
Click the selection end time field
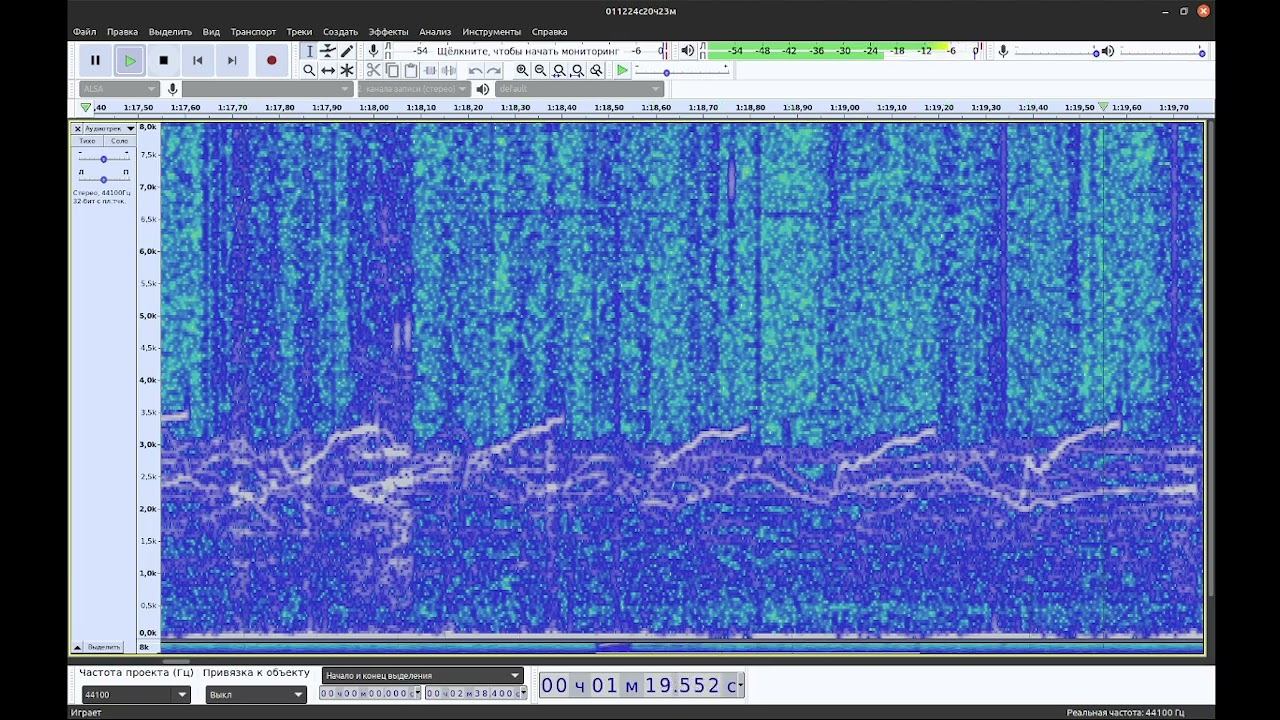point(476,693)
